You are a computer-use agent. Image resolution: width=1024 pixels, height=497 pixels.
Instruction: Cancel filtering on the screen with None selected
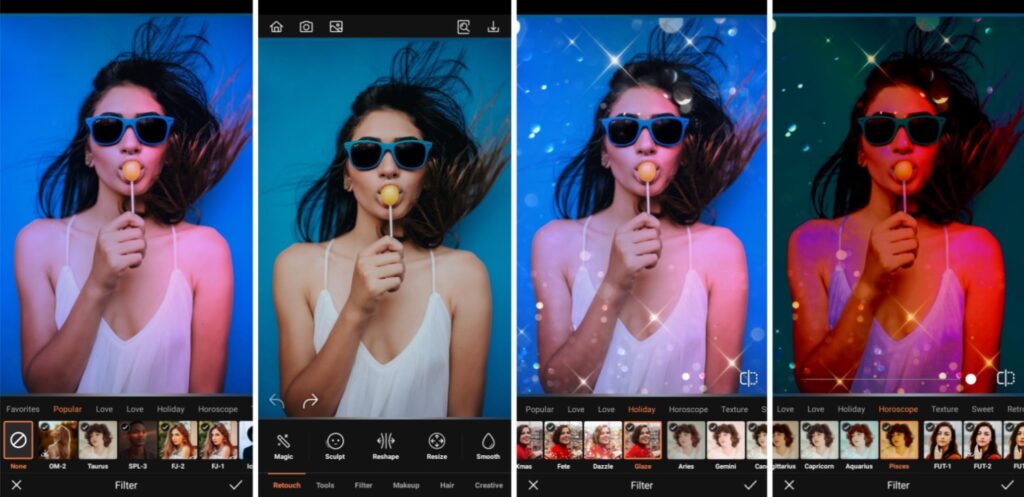16,485
